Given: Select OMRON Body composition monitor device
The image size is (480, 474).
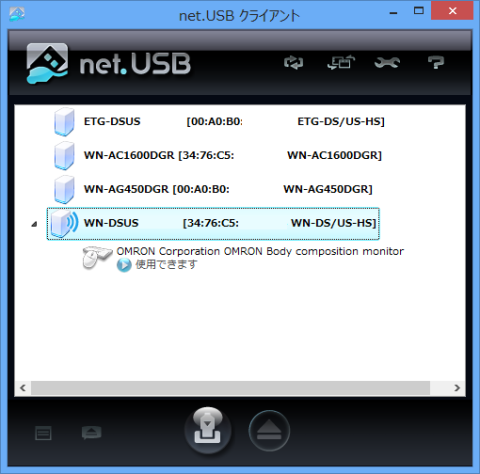Looking at the screenshot, I should click(243, 258).
